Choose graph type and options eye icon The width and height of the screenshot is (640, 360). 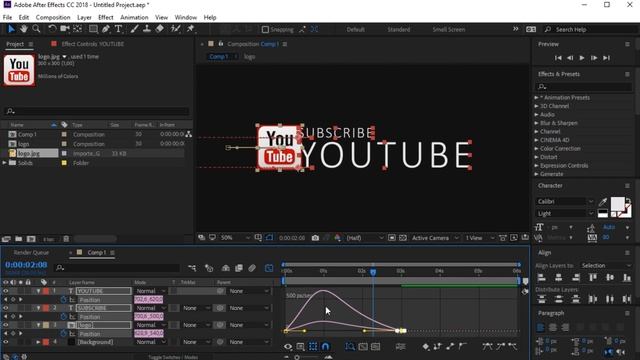point(288,347)
